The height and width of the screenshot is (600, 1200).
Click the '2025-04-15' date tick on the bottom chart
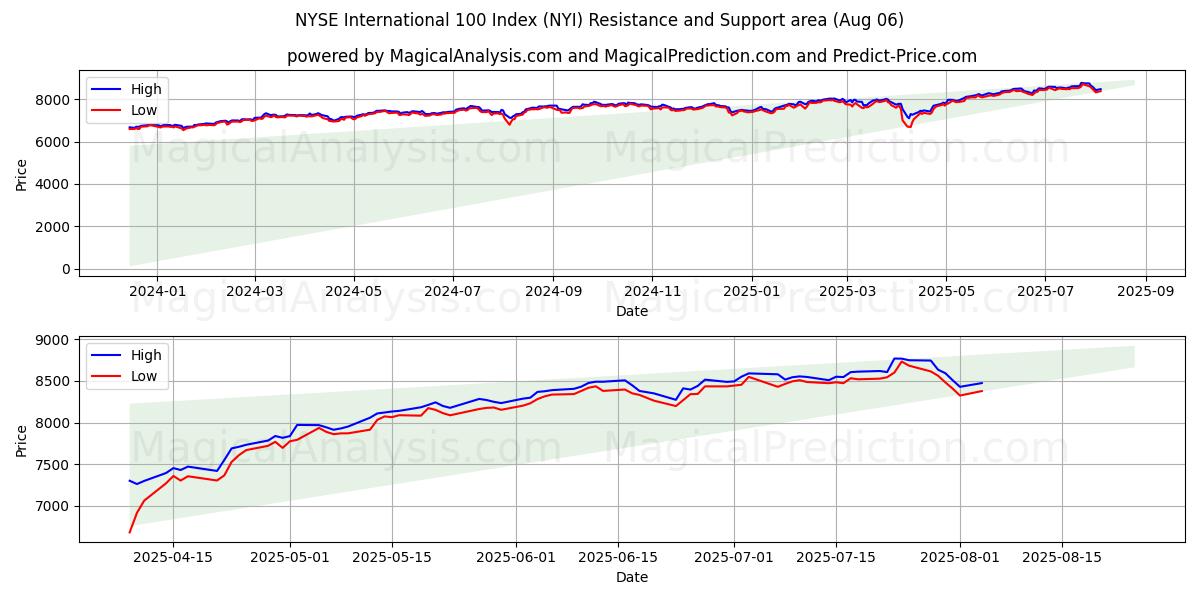[x=173, y=557]
